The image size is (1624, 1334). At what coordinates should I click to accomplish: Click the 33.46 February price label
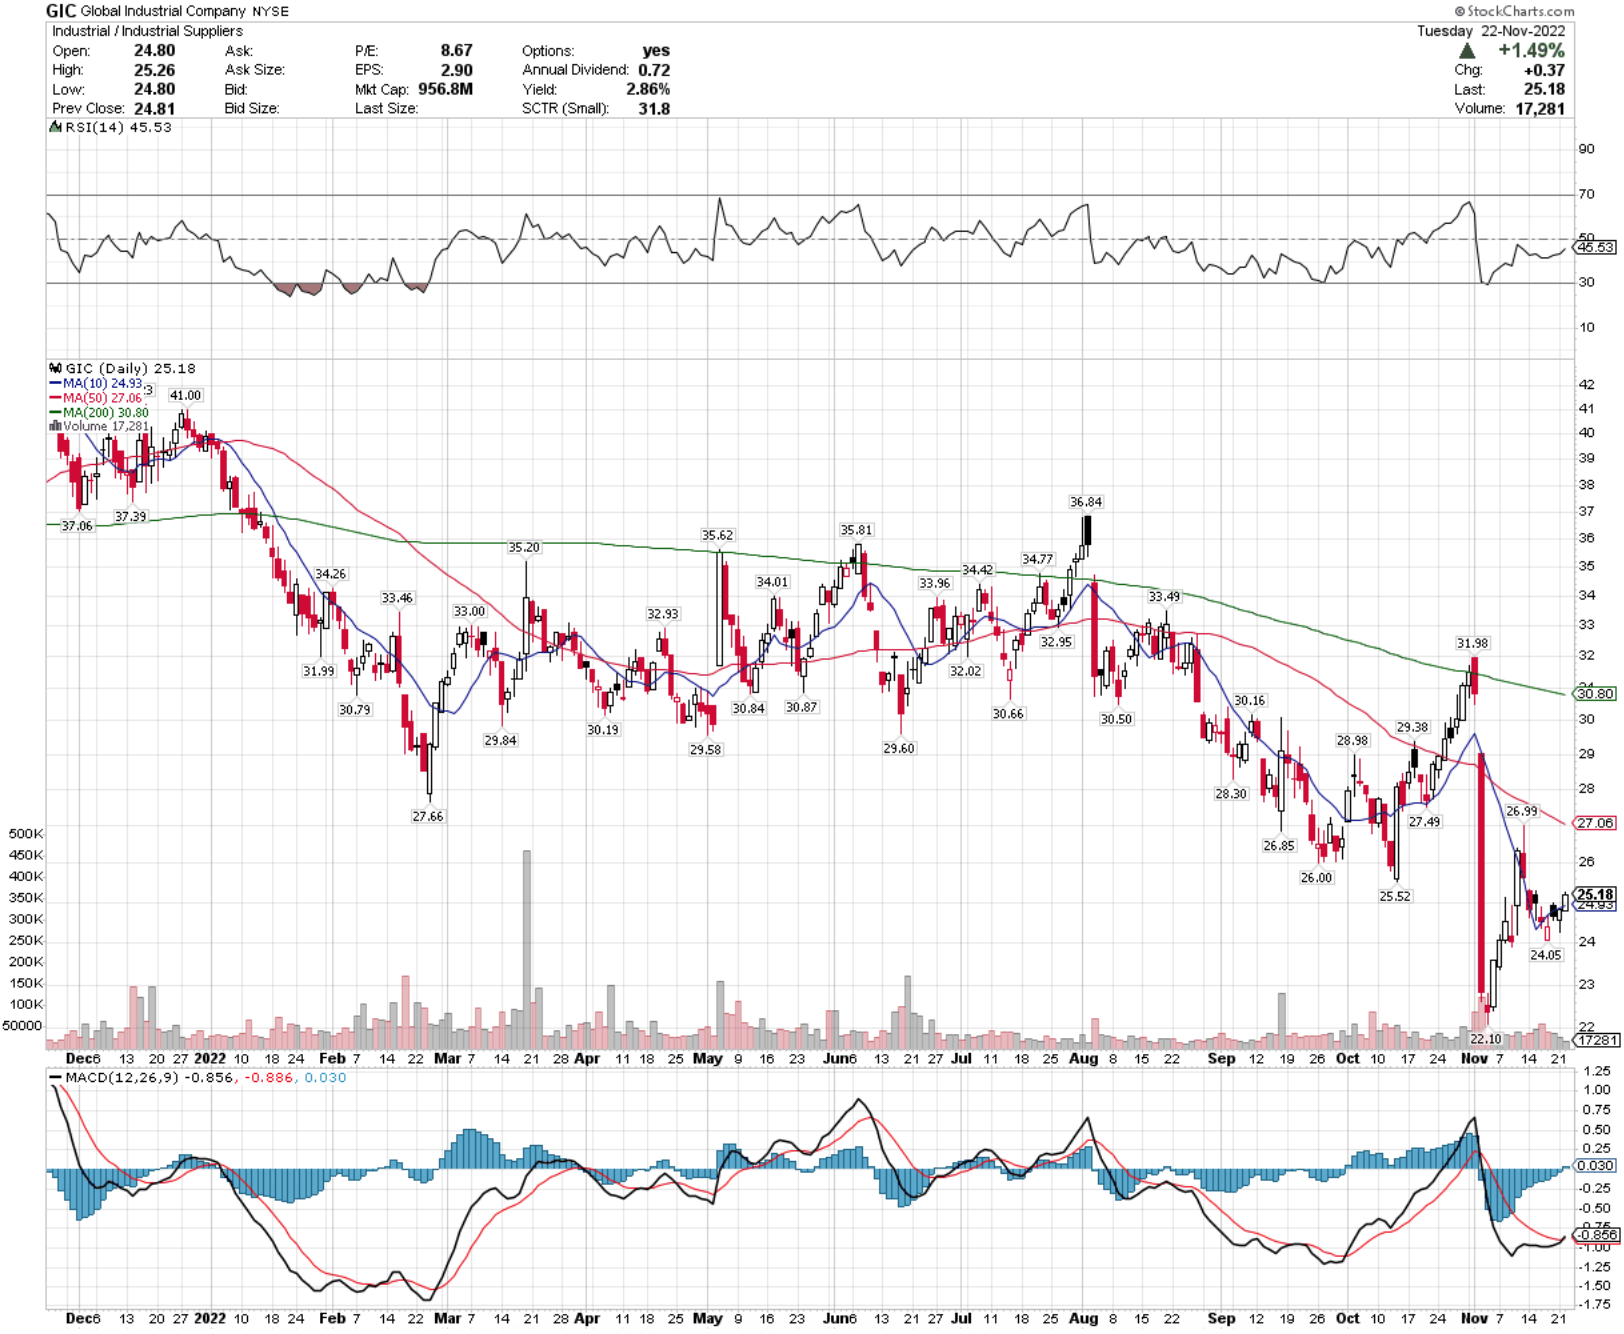[397, 598]
